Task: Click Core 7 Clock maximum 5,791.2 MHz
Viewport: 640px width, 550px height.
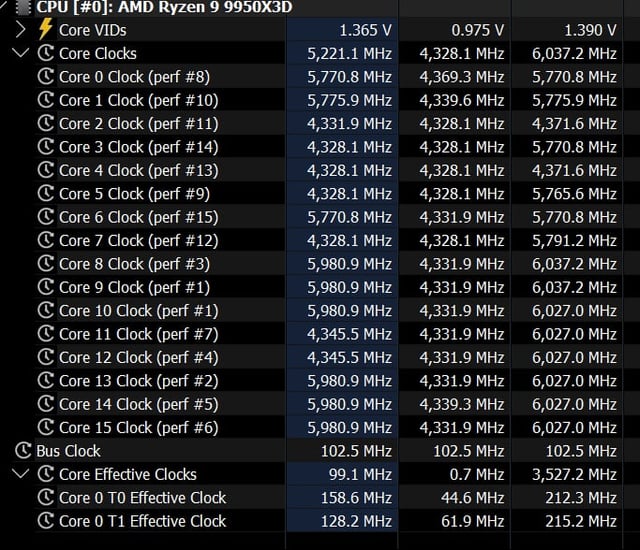Action: 574,240
